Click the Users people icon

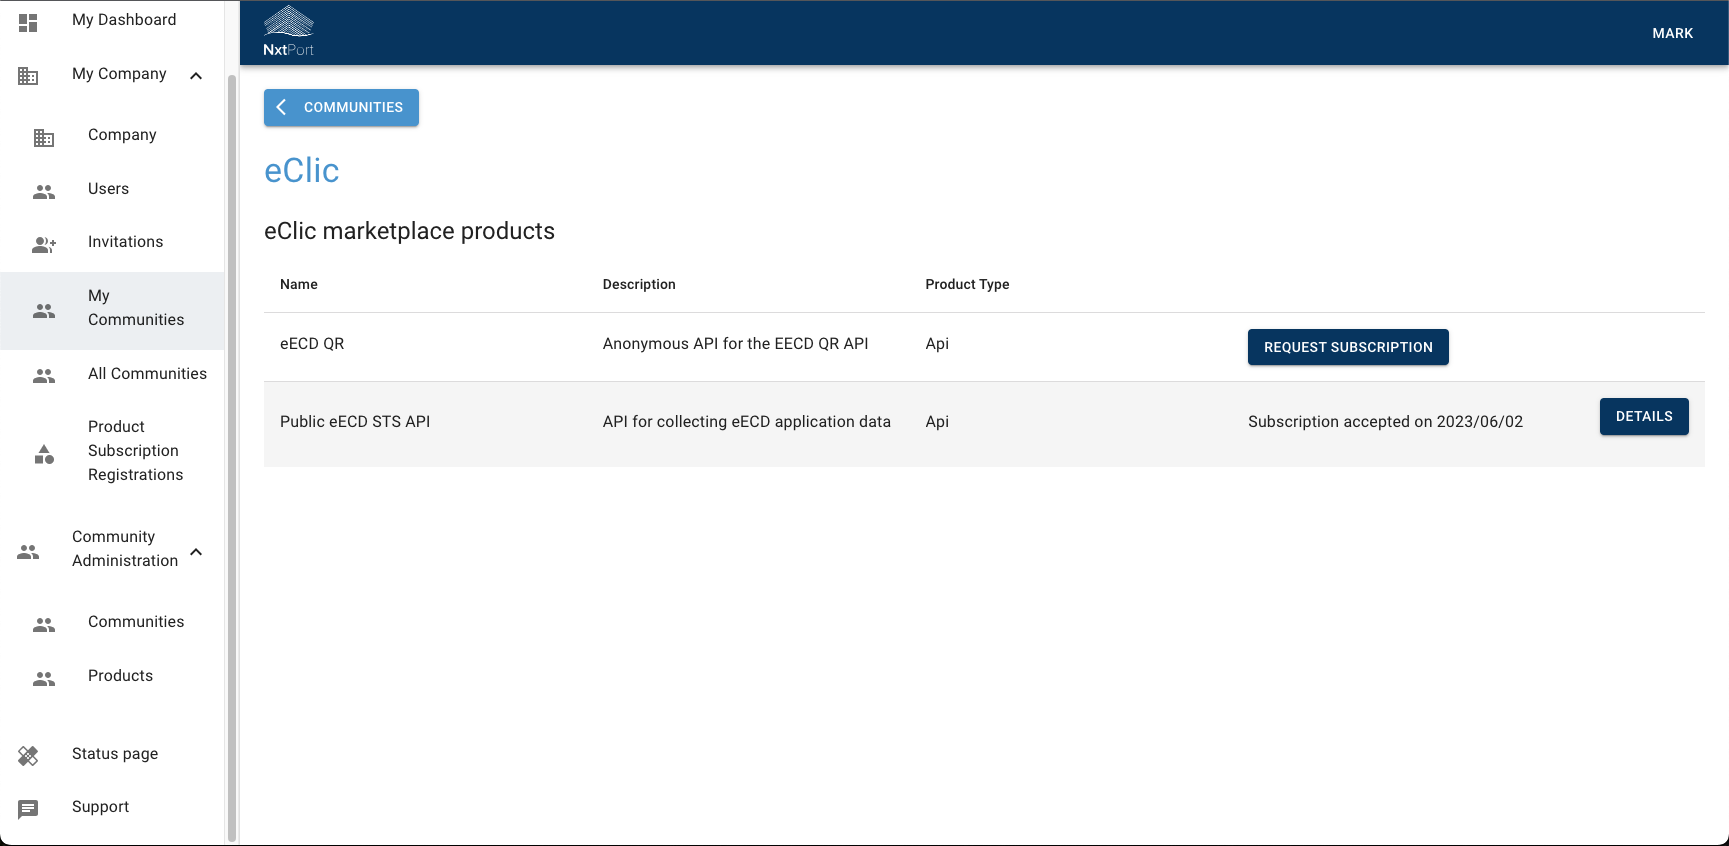[x=44, y=192]
